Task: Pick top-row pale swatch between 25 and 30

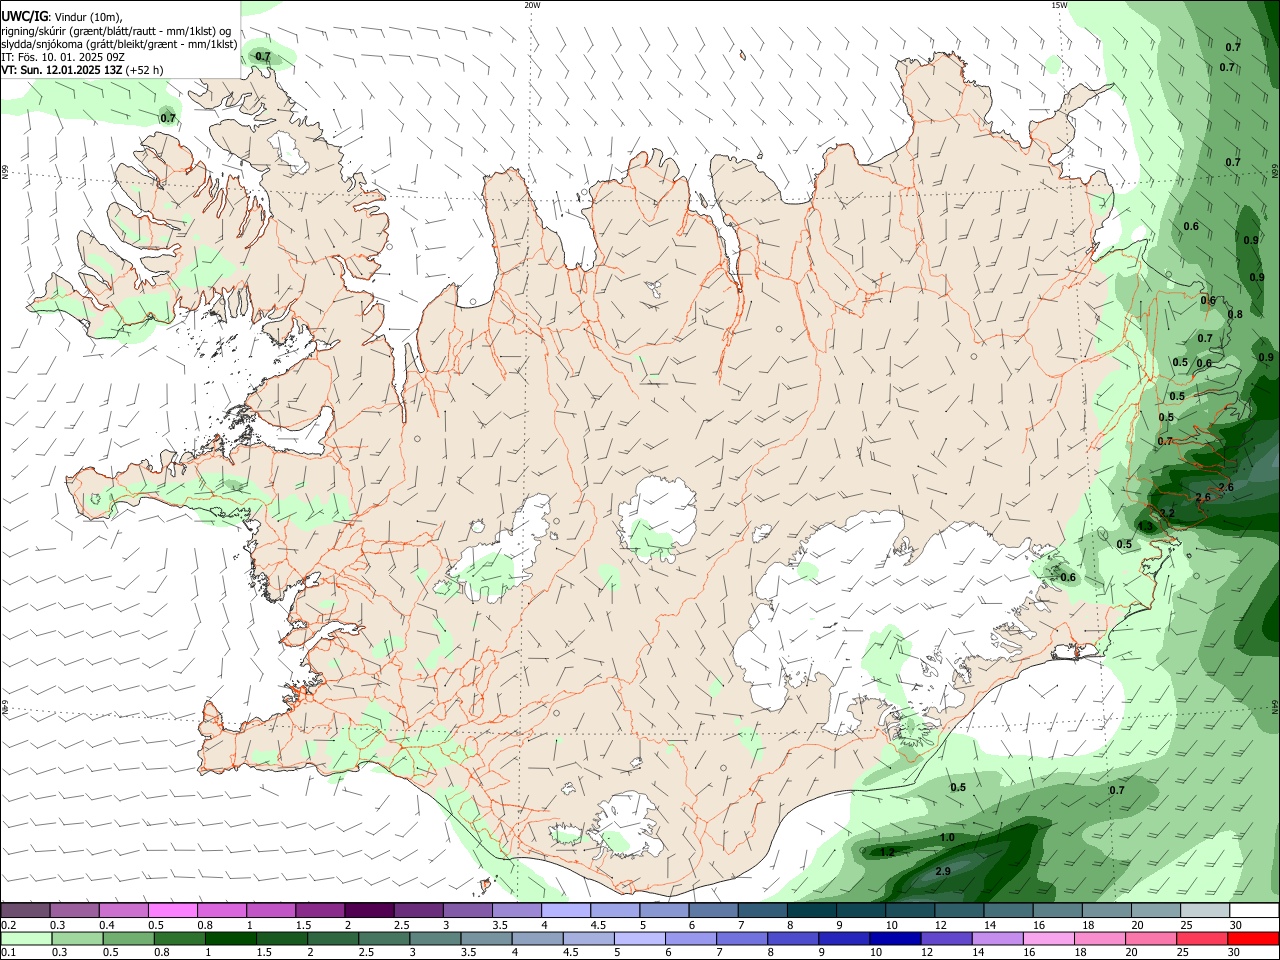Action: pyautogui.click(x=1205, y=910)
